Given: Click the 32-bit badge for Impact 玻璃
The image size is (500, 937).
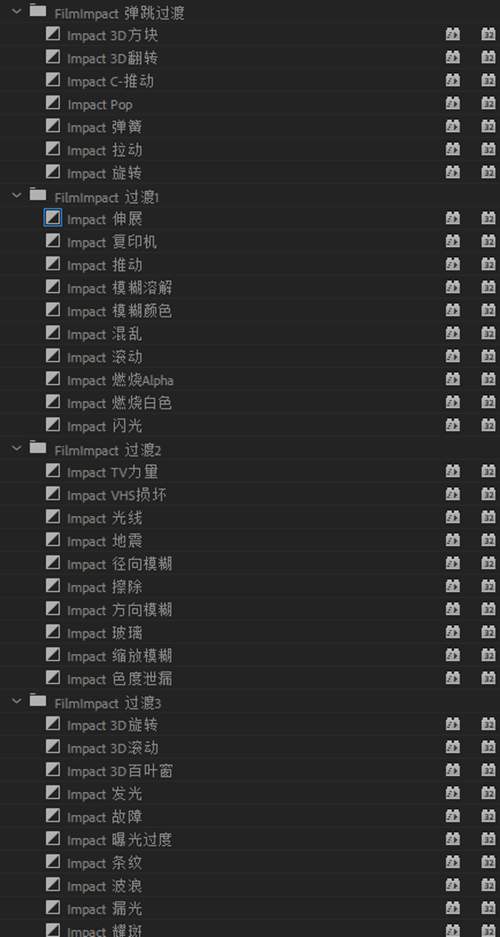Looking at the screenshot, I should pyautogui.click(x=488, y=632).
